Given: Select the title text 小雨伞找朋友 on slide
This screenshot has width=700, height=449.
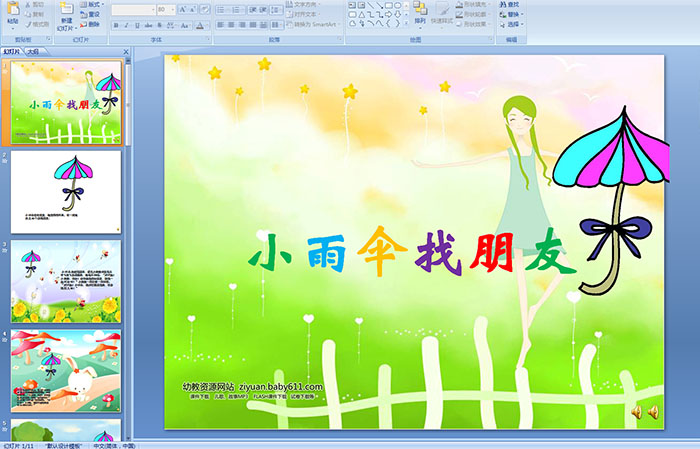Looking at the screenshot, I should 412,252.
